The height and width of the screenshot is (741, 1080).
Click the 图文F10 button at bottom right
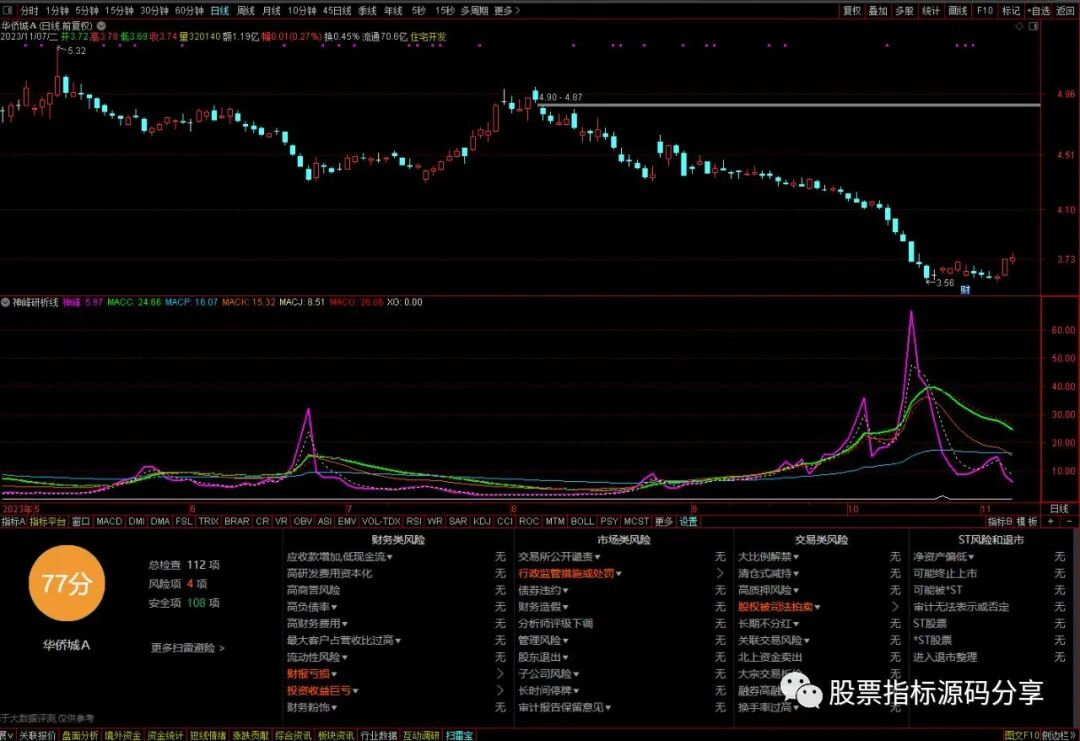point(1021,735)
